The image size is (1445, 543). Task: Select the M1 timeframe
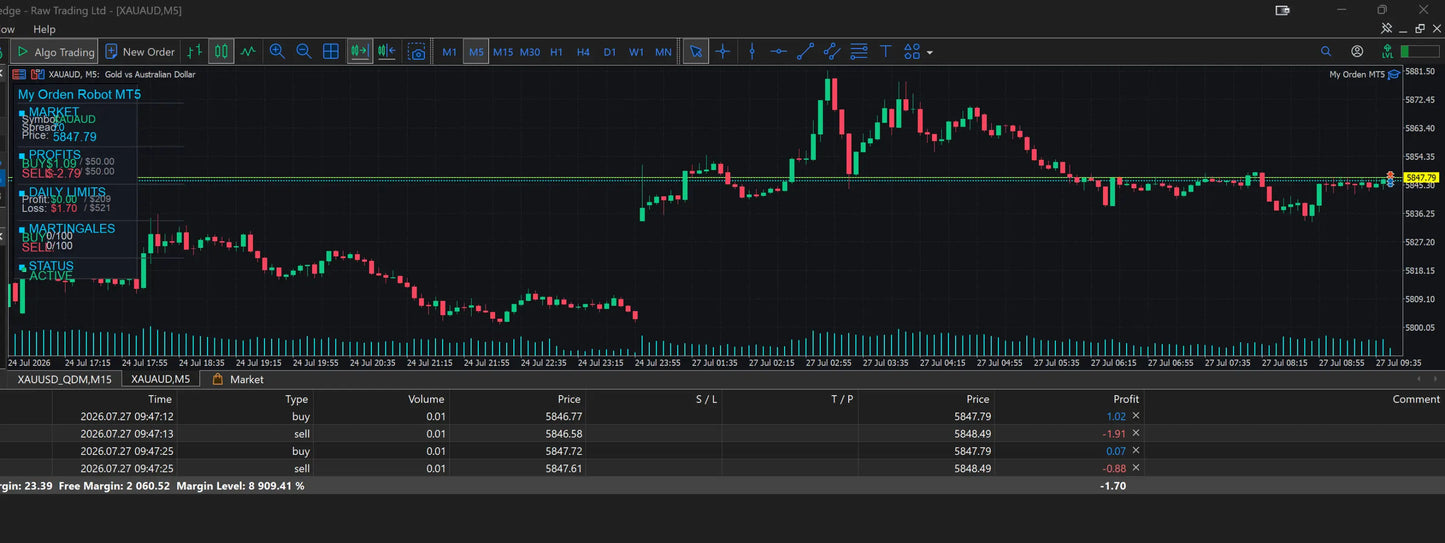[x=450, y=52]
